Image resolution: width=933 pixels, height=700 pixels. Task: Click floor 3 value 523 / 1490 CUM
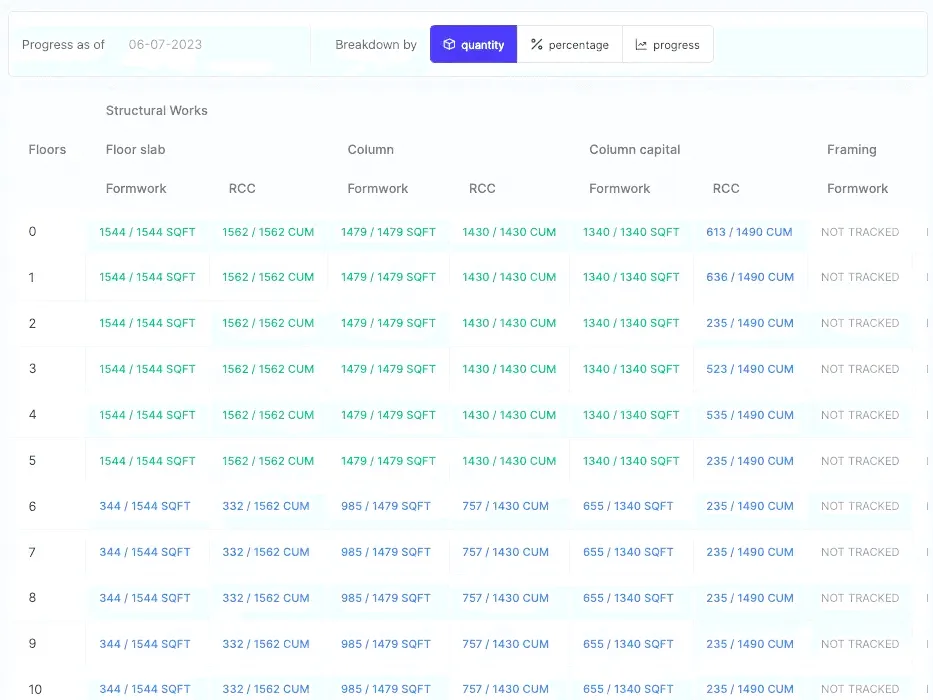pos(750,369)
